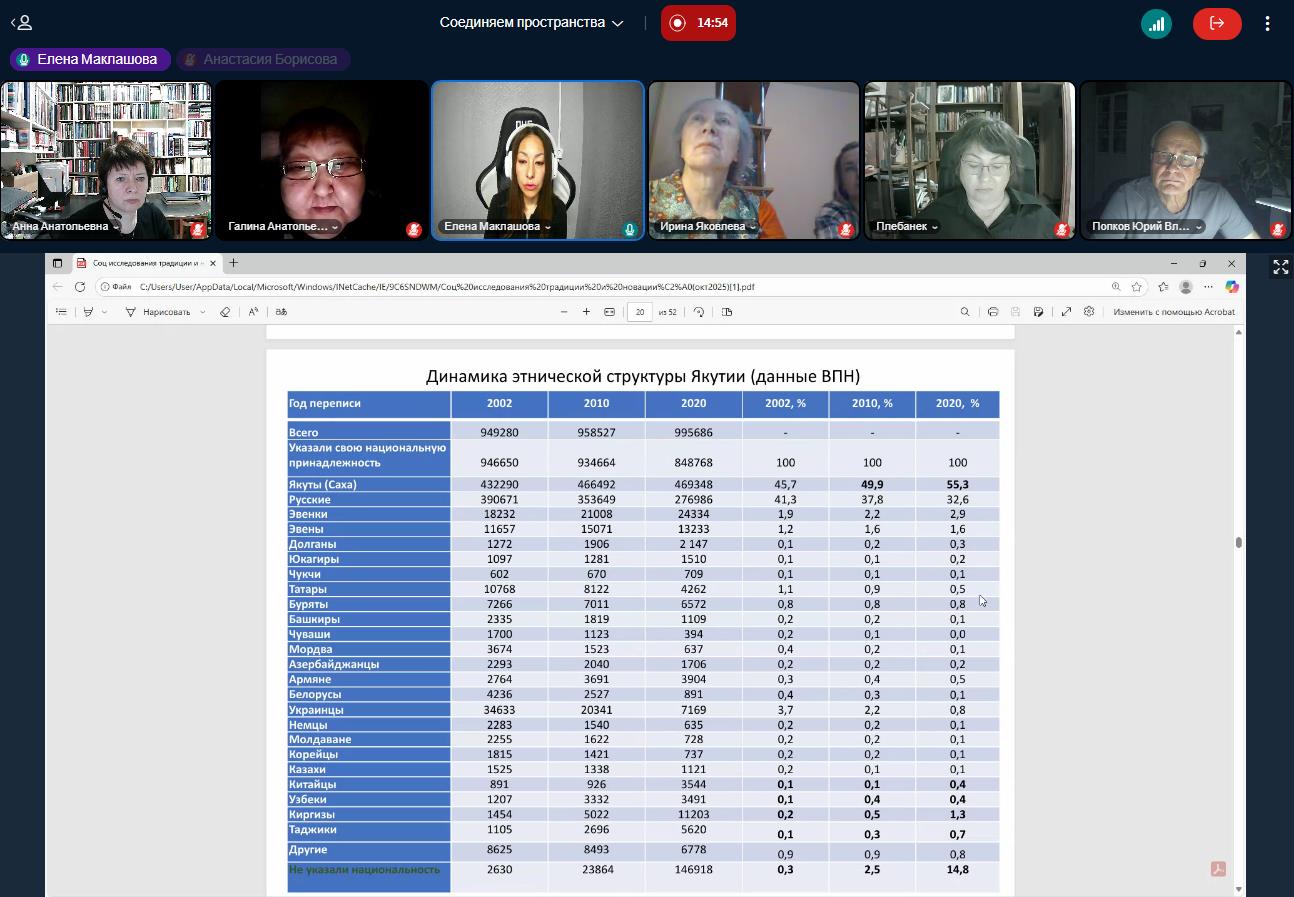Toggle the PDF table of contents sidebar
The image size is (1294, 897).
coord(61,312)
